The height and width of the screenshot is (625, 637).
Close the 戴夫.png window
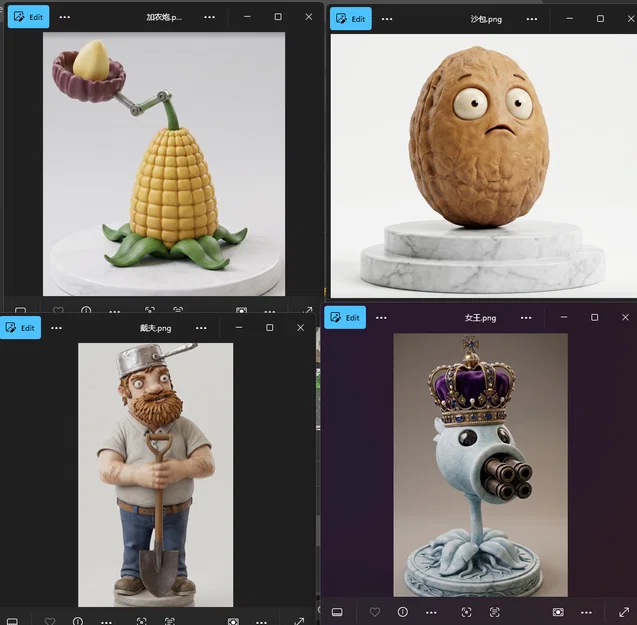300,328
